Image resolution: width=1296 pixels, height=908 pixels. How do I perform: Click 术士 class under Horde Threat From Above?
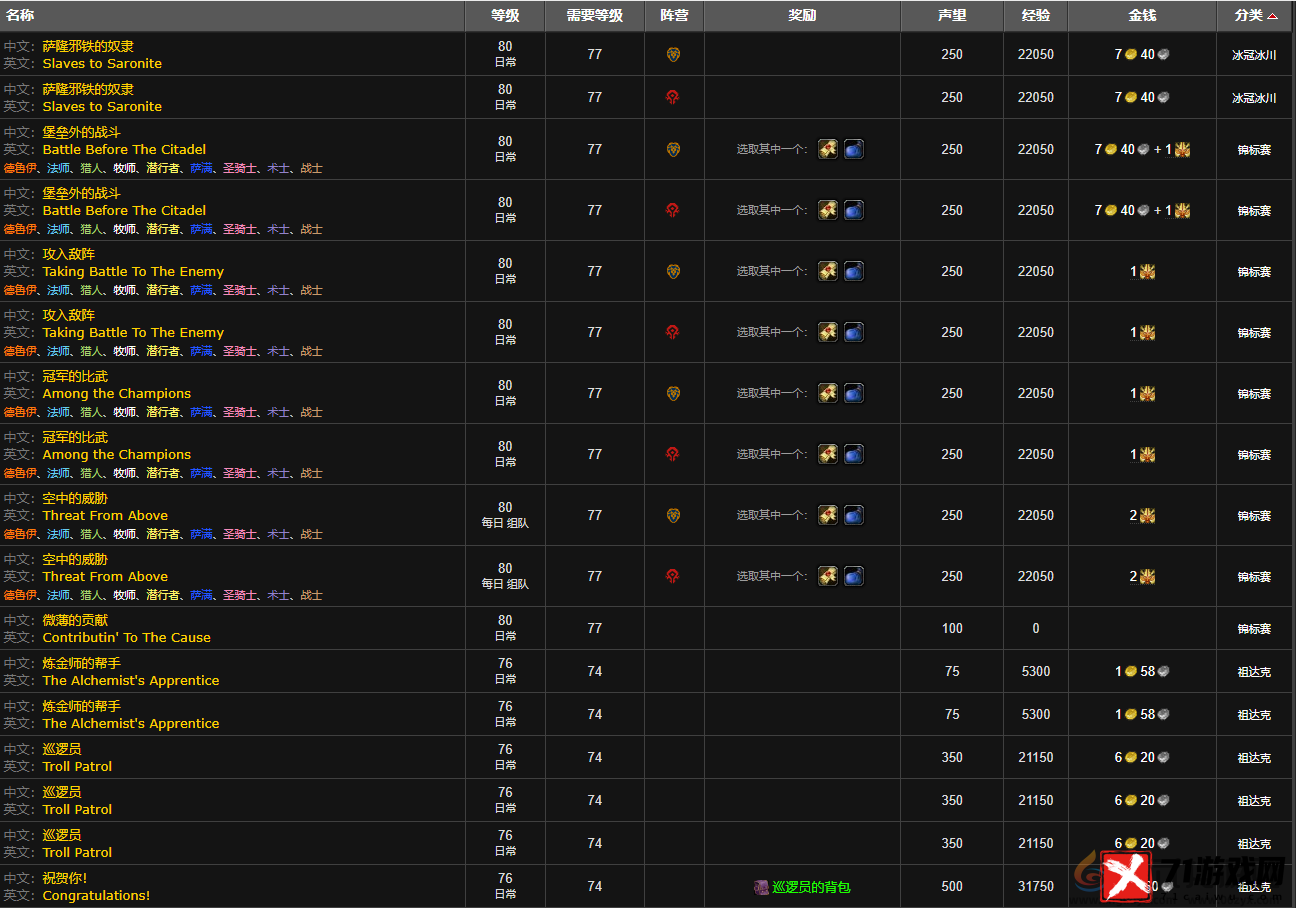pos(278,595)
